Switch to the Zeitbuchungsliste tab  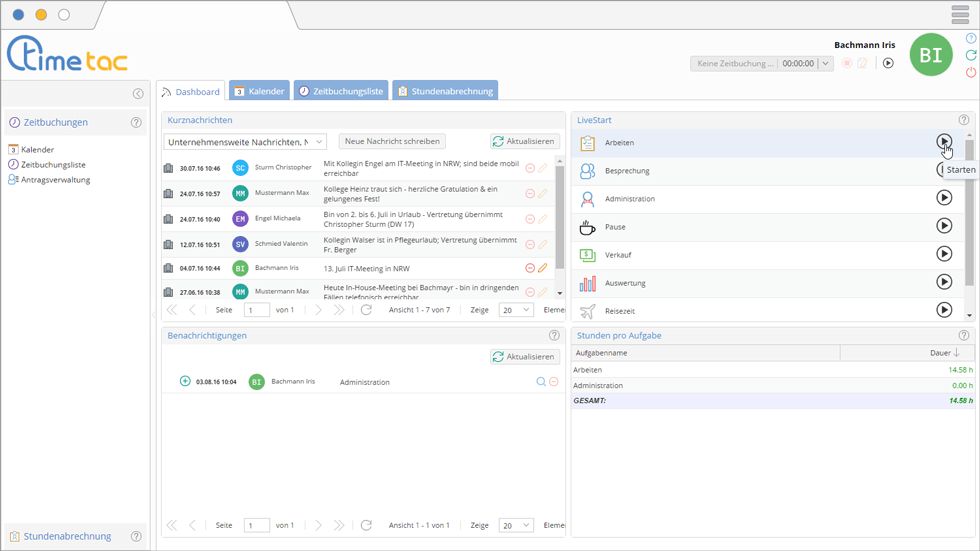point(340,91)
